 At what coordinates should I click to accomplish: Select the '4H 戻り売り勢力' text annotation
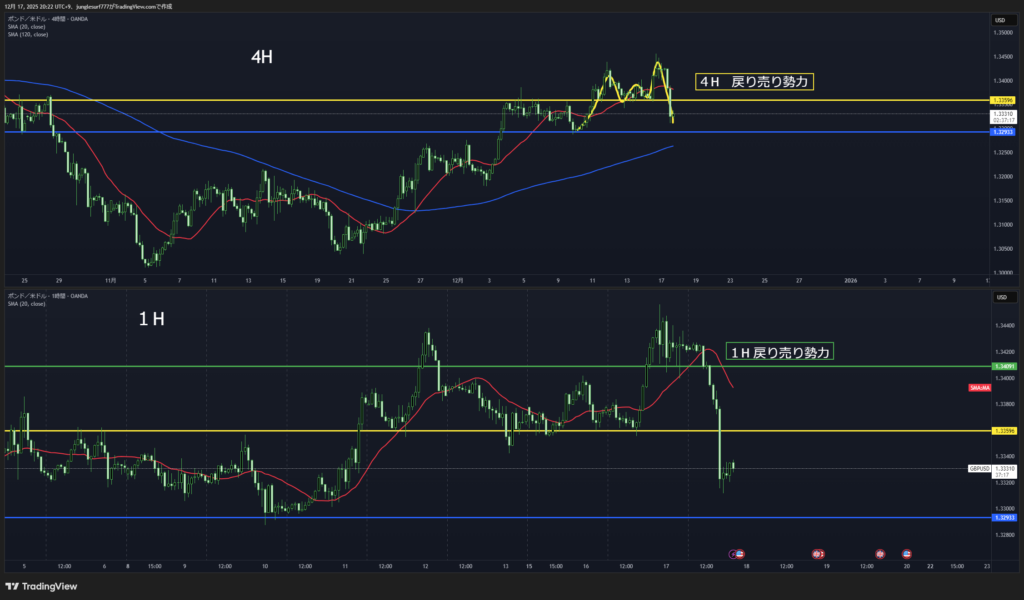[x=754, y=82]
